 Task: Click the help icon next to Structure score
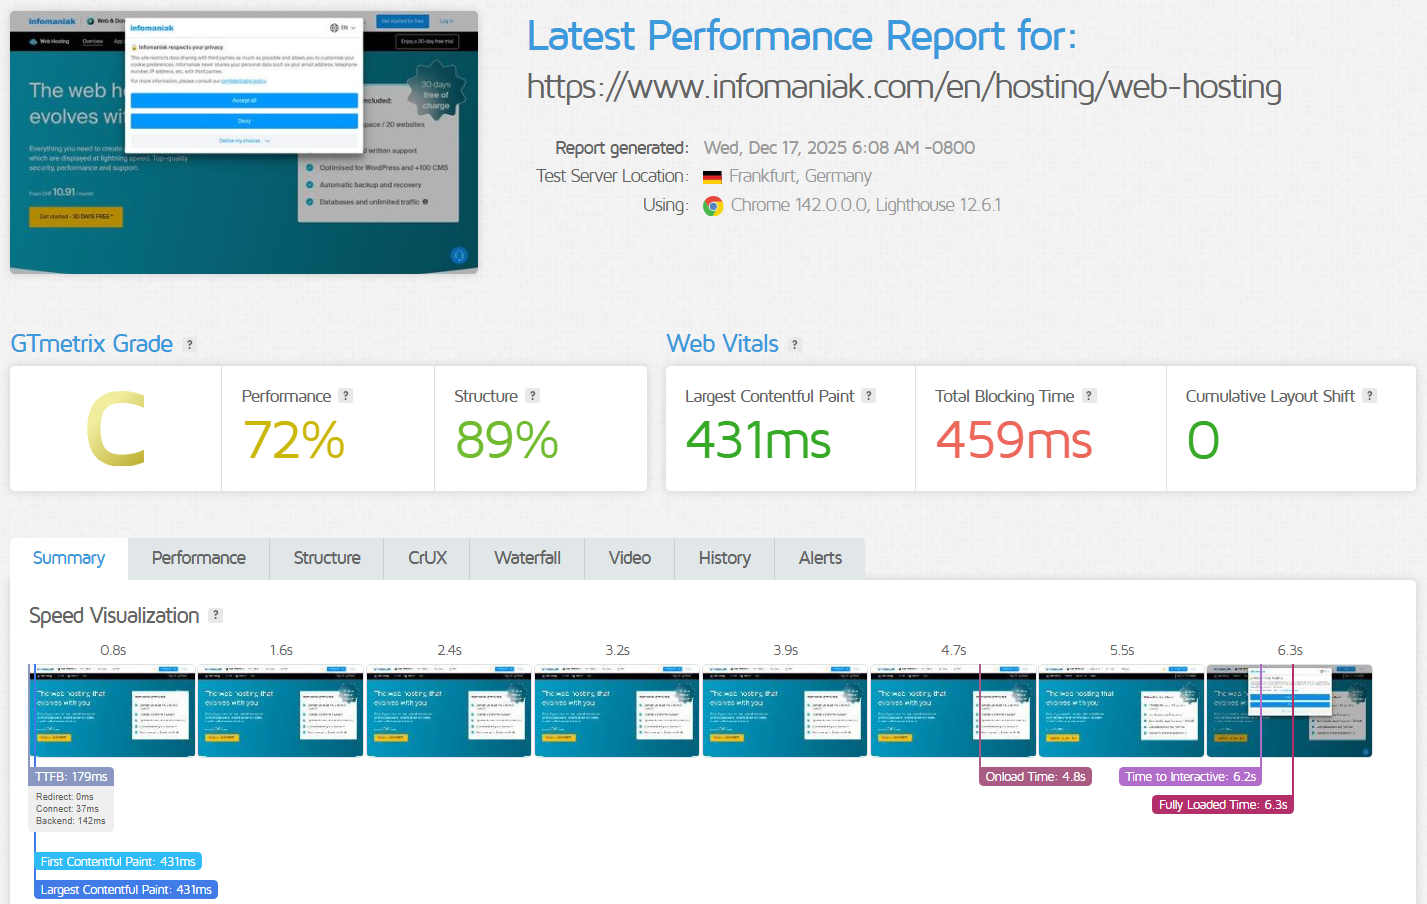point(533,396)
